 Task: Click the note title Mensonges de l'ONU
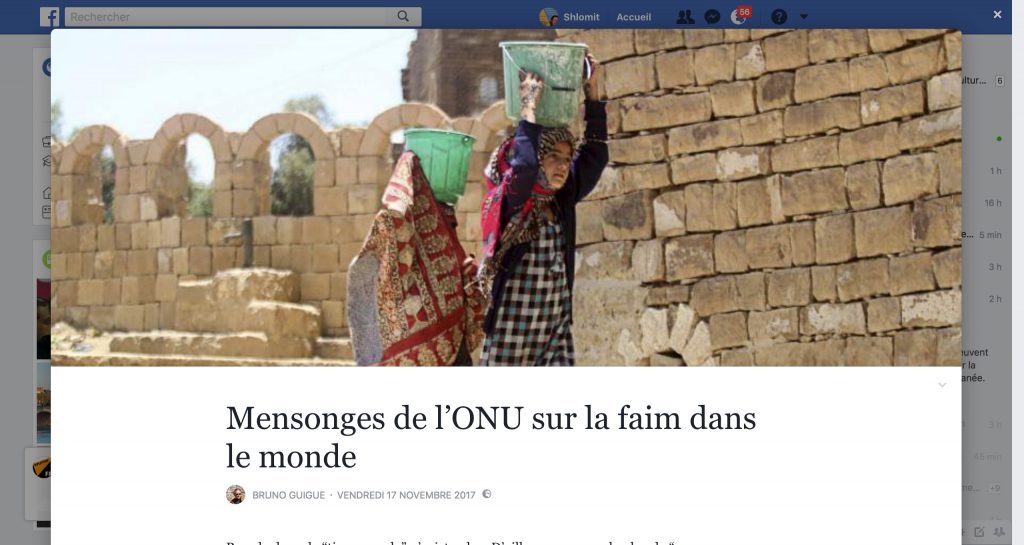click(490, 437)
